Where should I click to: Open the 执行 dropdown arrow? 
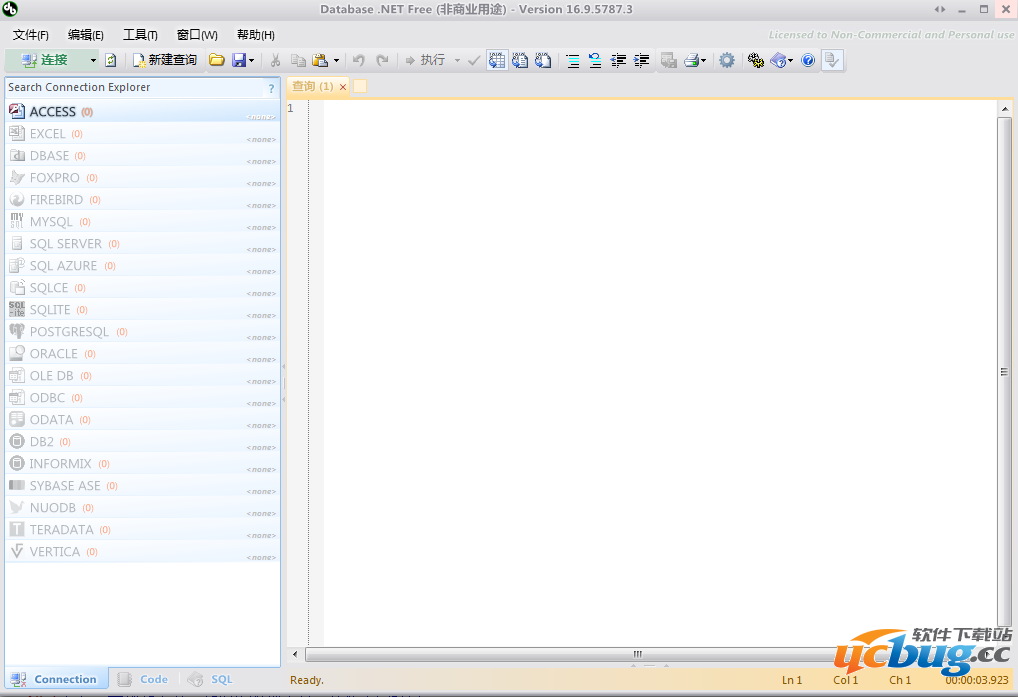[x=457, y=60]
